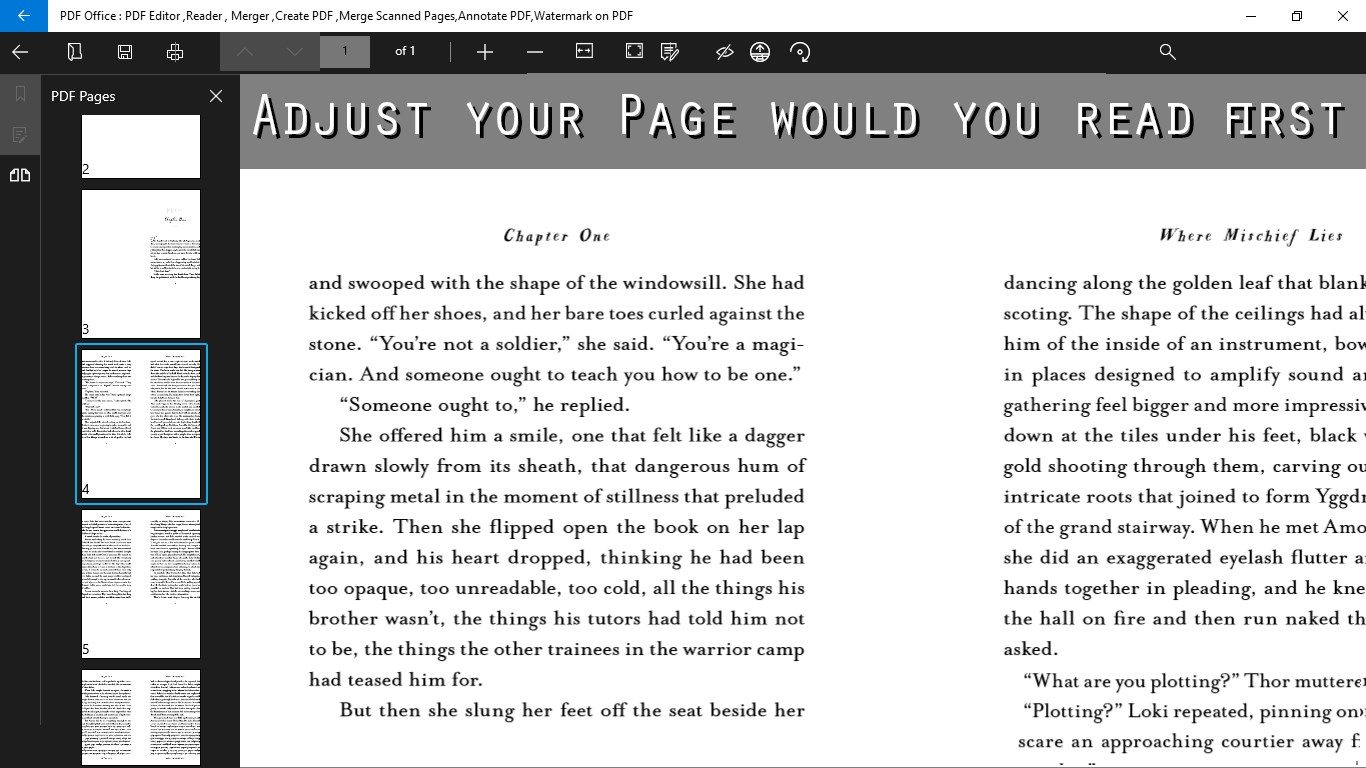Screen dimensions: 1366x768
Task: Go to the previous page with up chevron
Action: [245, 52]
